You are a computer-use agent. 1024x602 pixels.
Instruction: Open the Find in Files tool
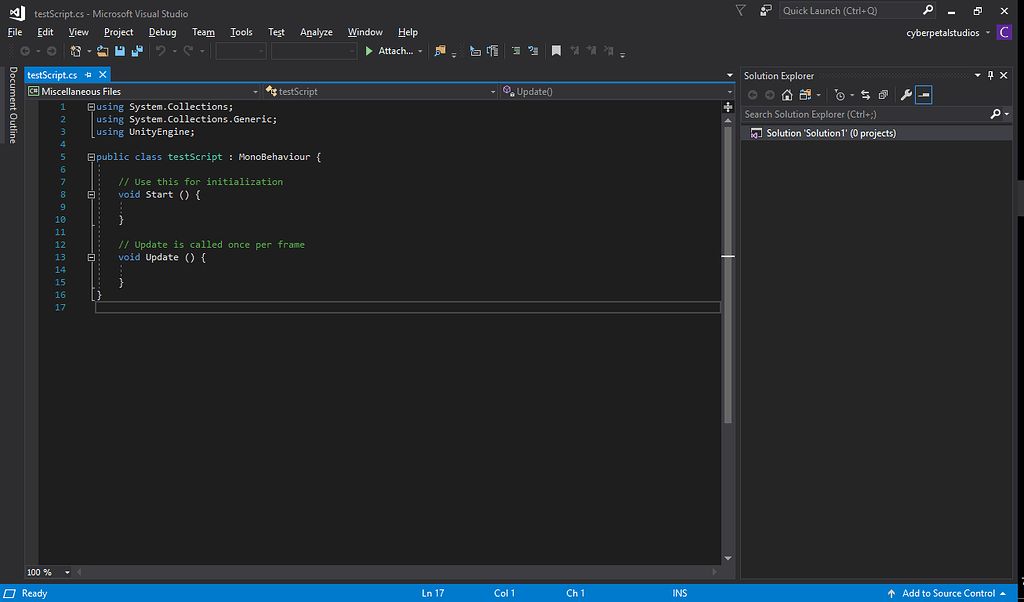click(440, 51)
